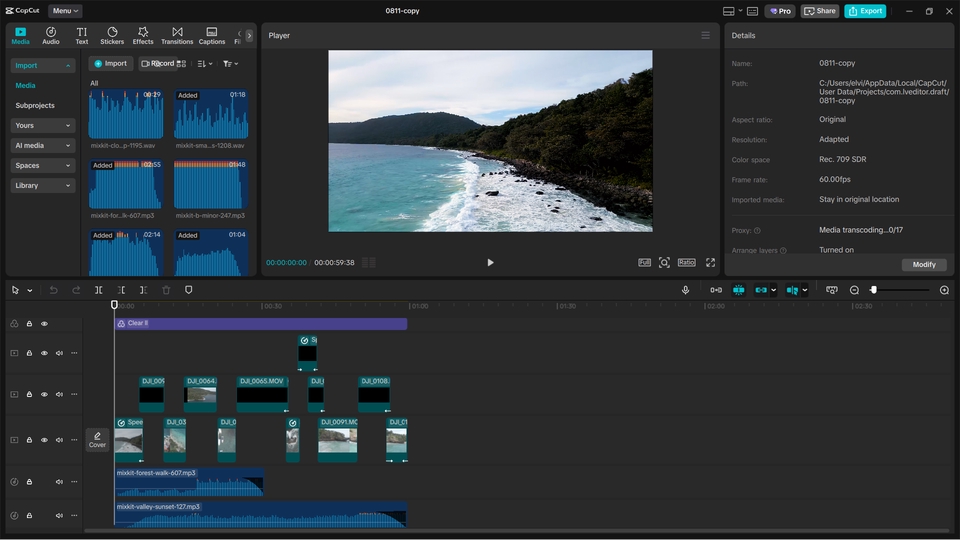The width and height of the screenshot is (960, 540).
Task: Click the Share button
Action: (x=820, y=11)
